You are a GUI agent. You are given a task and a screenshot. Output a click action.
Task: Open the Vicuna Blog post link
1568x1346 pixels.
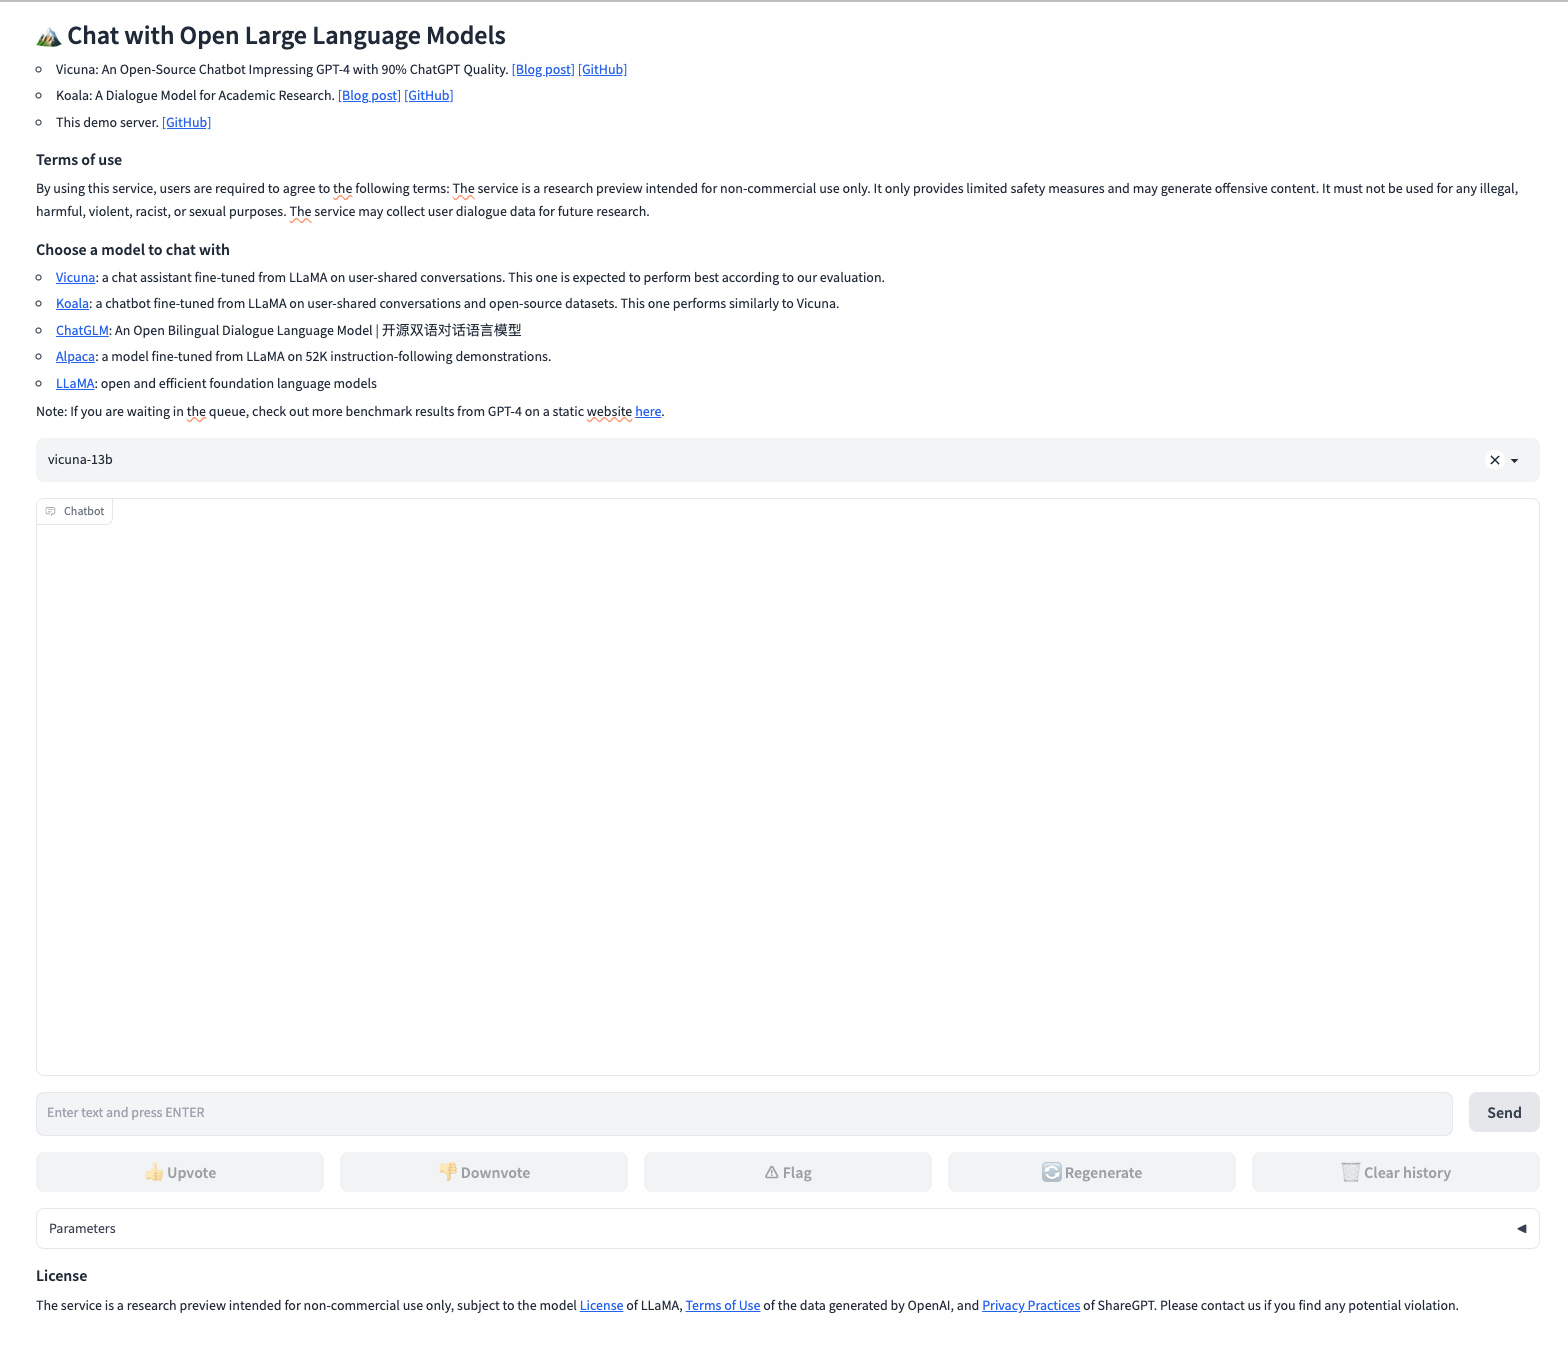(x=543, y=69)
